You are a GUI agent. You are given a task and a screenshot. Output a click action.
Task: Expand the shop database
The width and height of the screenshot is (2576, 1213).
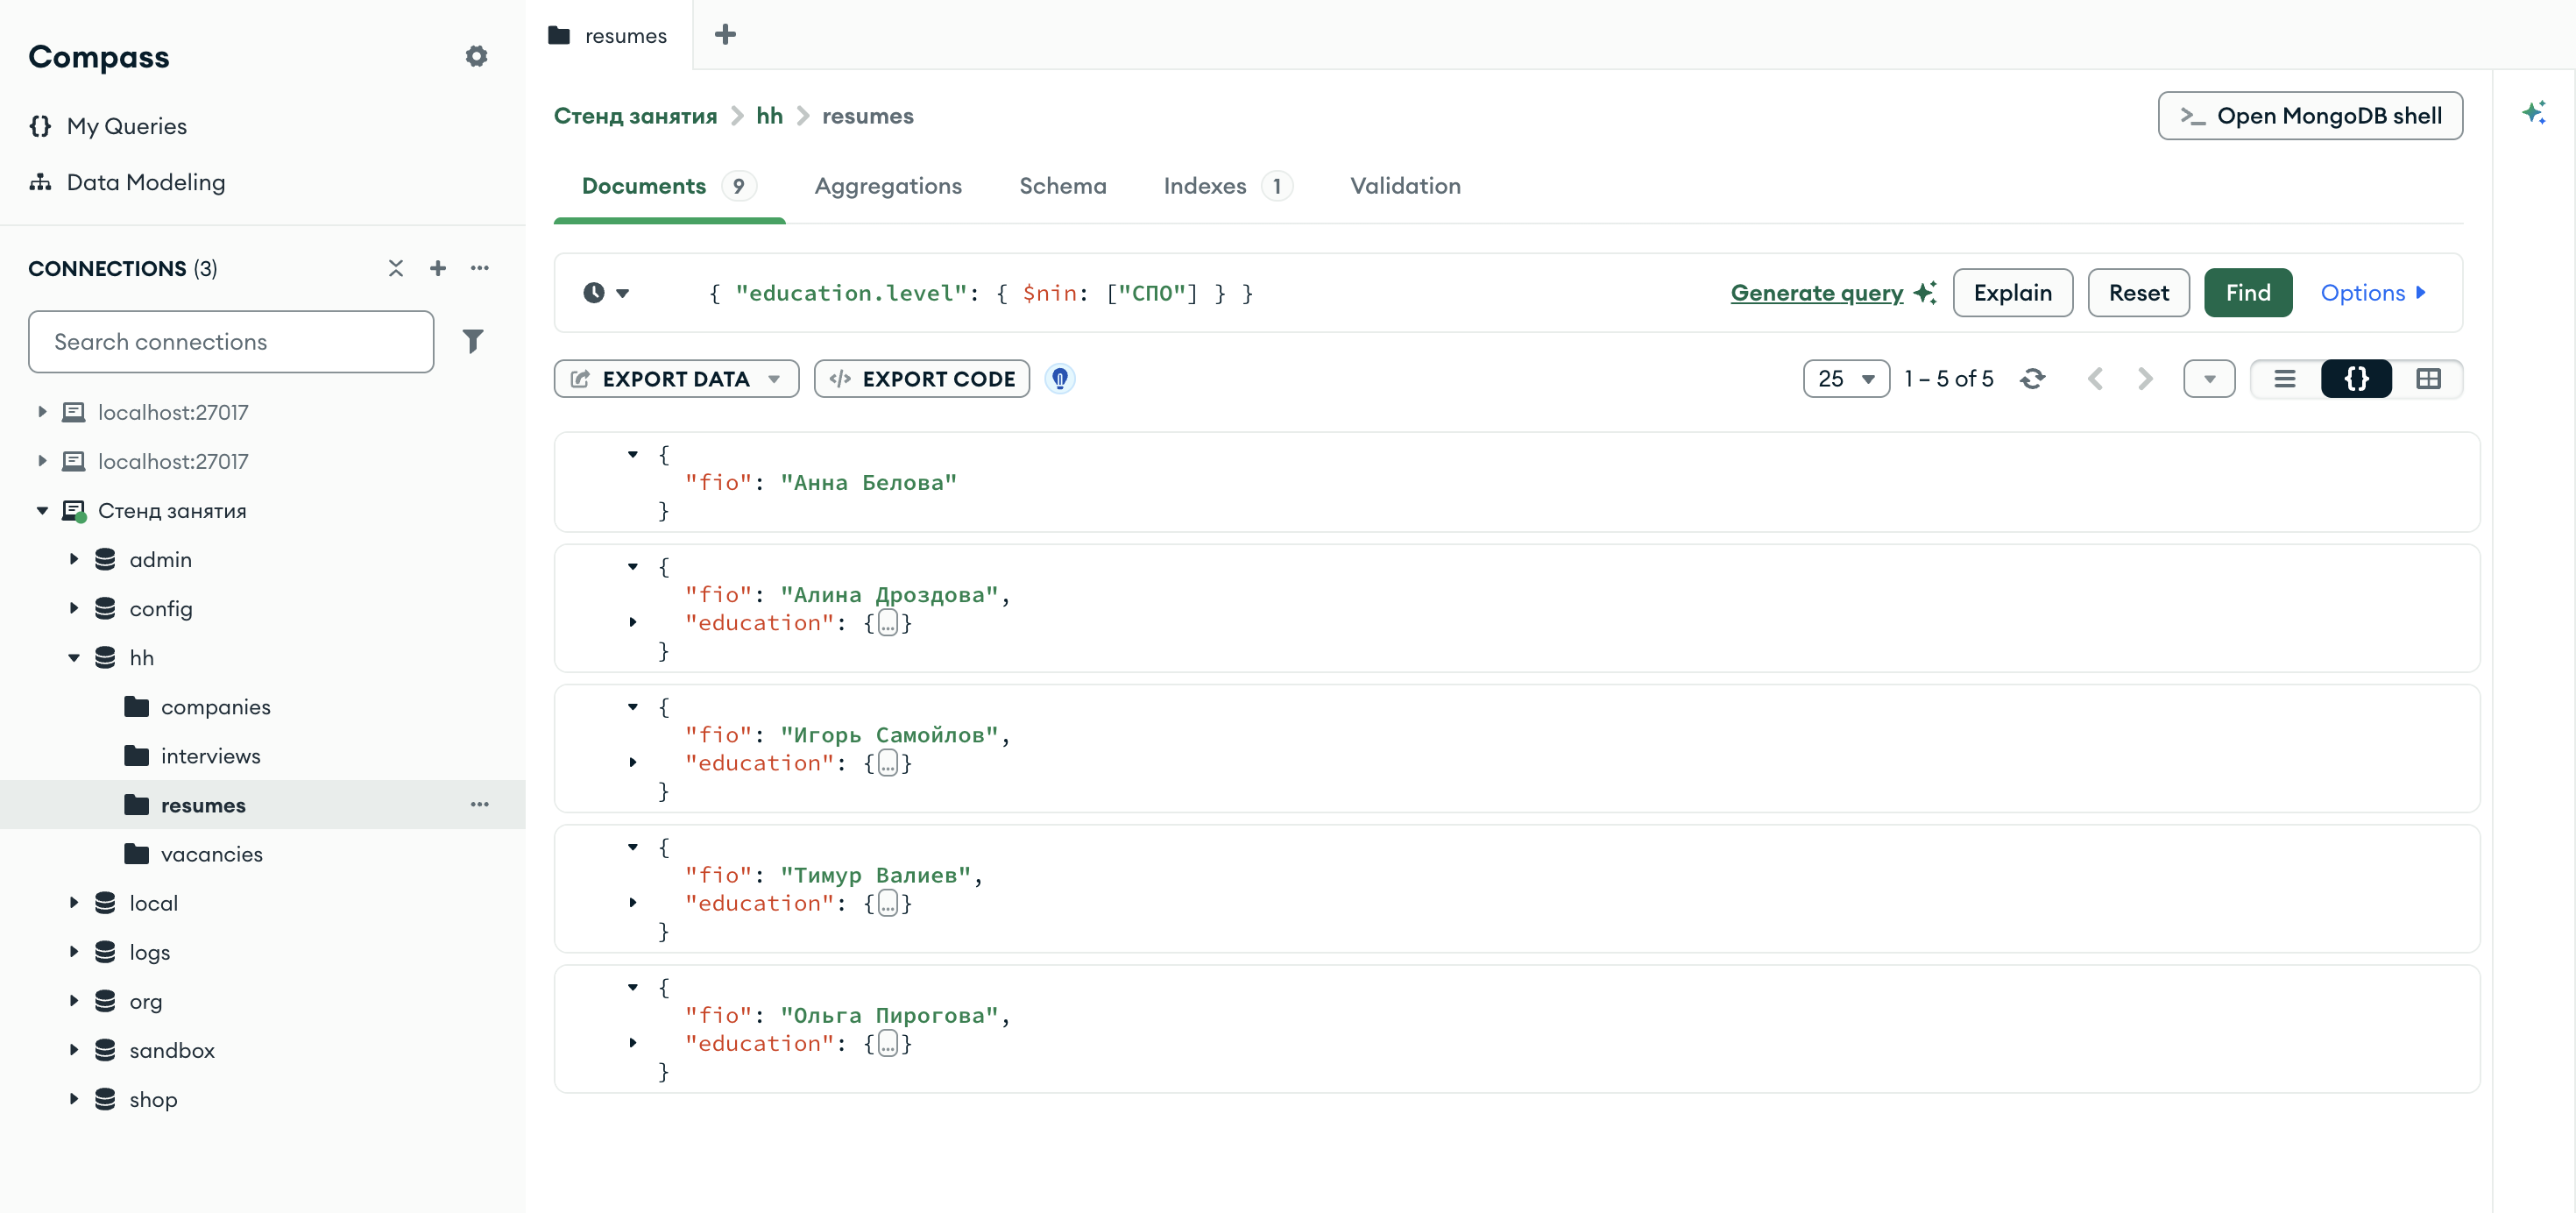73,1099
